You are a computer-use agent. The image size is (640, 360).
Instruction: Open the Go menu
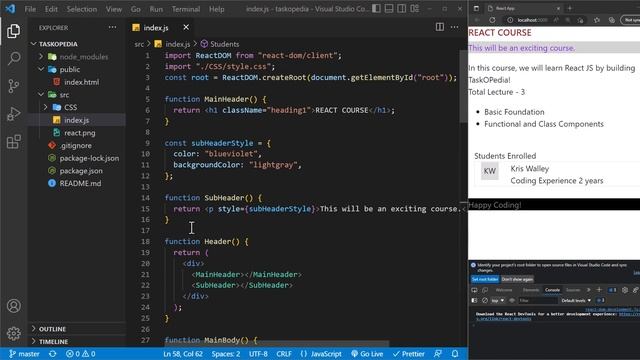(136, 9)
